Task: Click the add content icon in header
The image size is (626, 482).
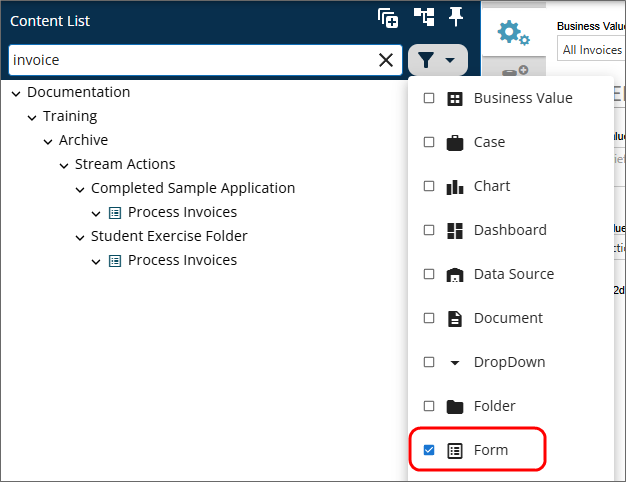Action: [388, 18]
